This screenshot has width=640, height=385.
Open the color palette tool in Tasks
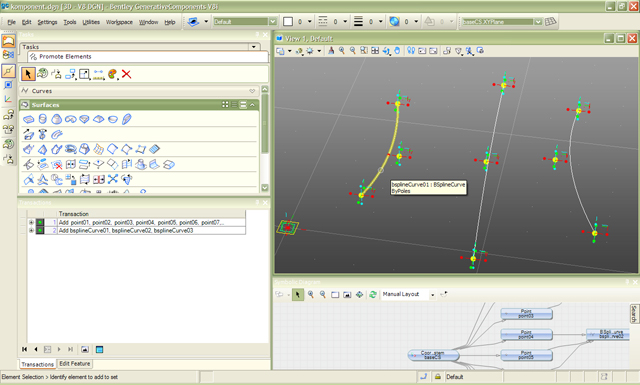coord(113,74)
